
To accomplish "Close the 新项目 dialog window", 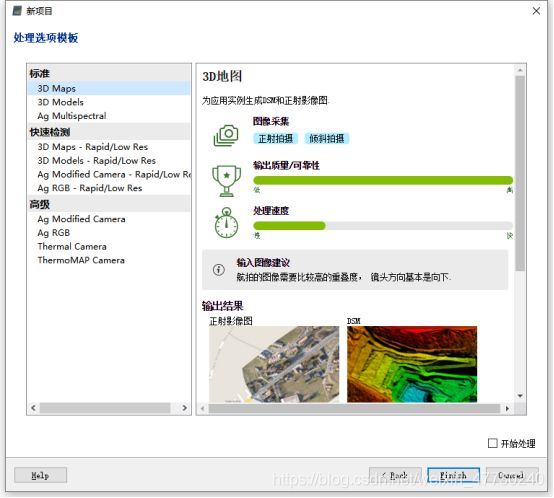I will (x=536, y=11).
